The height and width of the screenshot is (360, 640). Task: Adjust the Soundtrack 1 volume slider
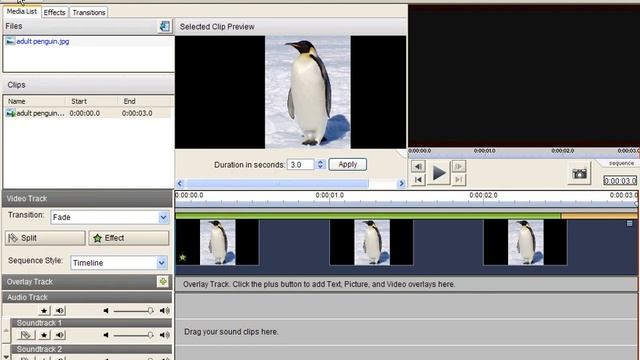tap(133, 335)
